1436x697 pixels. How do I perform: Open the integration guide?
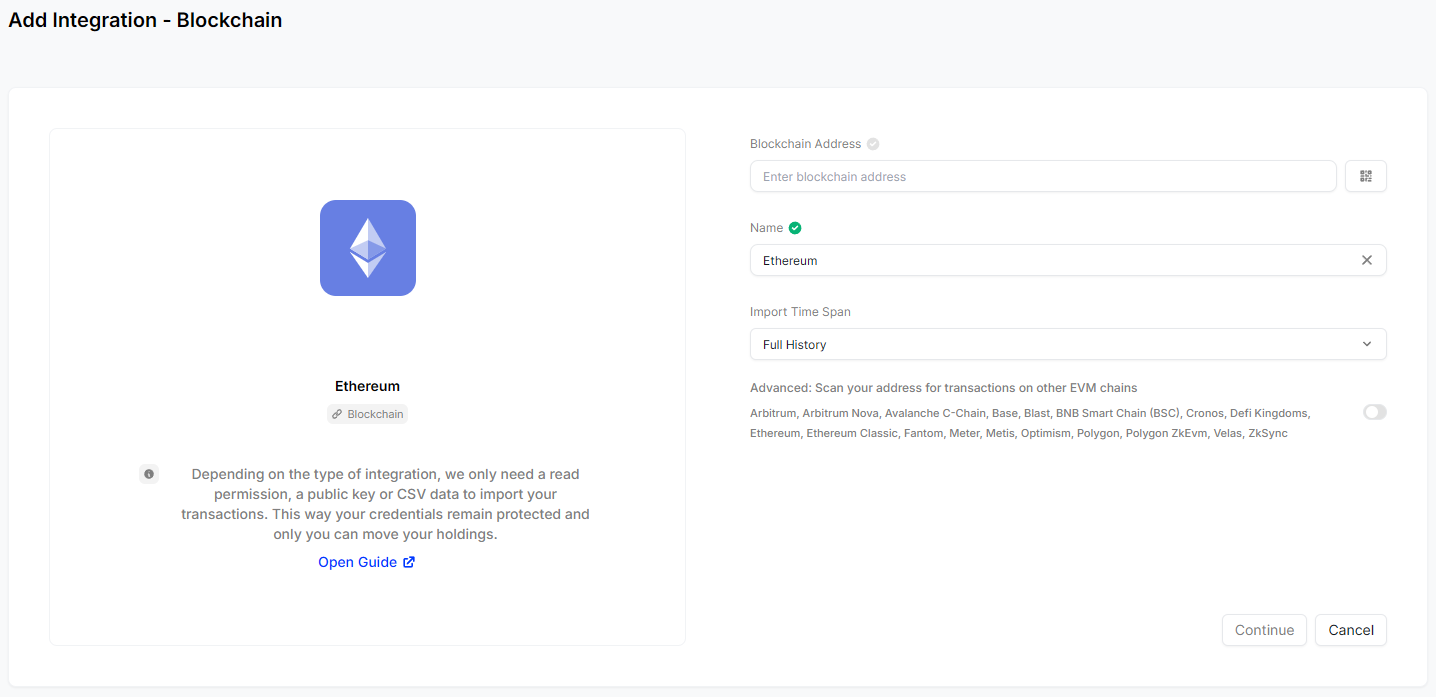pos(357,561)
